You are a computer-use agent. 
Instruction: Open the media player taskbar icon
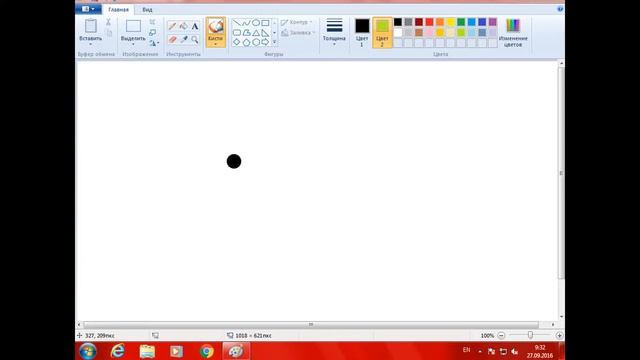[177, 351]
